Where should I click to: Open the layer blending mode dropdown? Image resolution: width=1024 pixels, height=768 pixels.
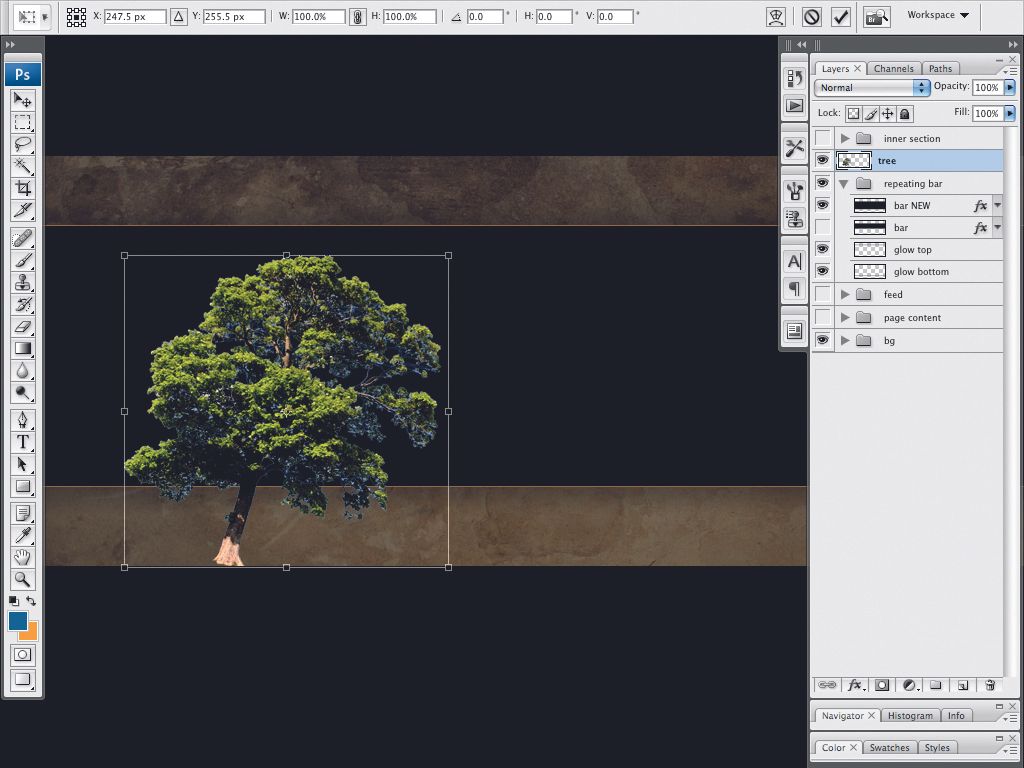tap(870, 88)
